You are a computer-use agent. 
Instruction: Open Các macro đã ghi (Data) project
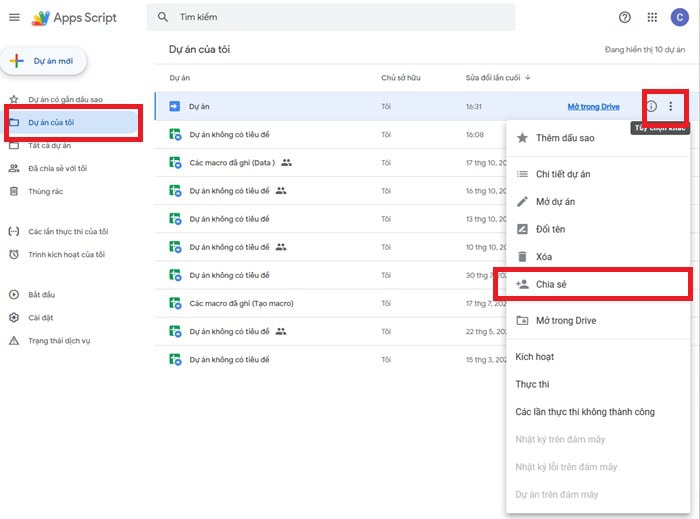pyautogui.click(x=231, y=162)
